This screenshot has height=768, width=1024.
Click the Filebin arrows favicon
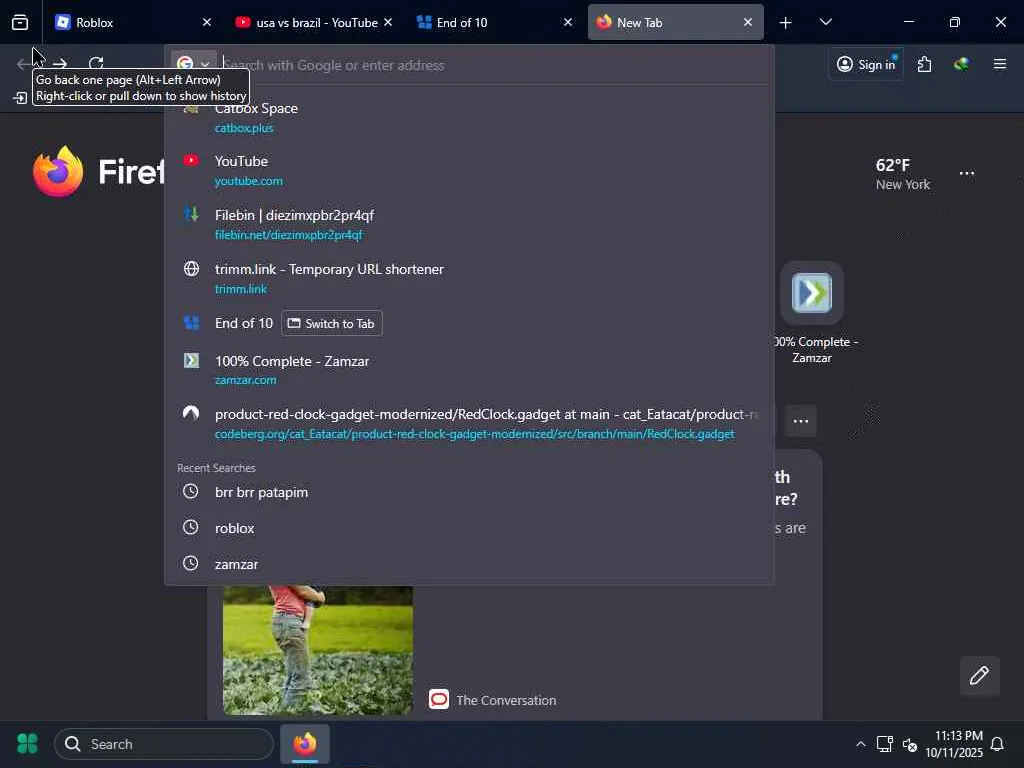pyautogui.click(x=191, y=214)
